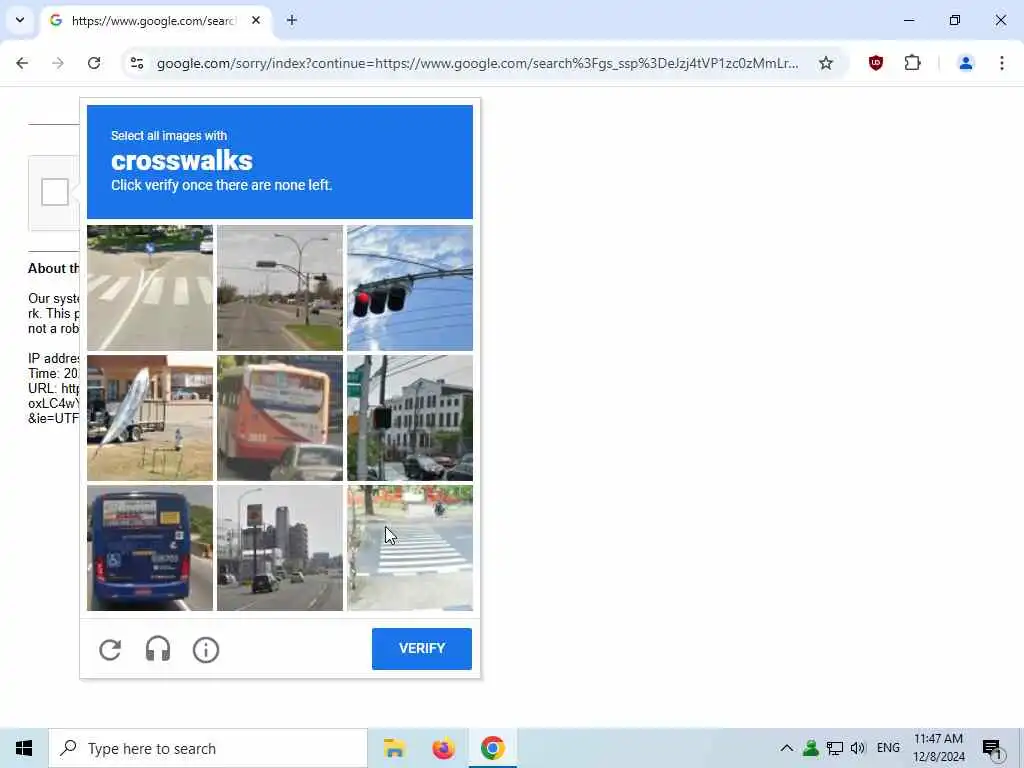Open Chrome three-dot menu
The width and height of the screenshot is (1024, 768).
1002,63
